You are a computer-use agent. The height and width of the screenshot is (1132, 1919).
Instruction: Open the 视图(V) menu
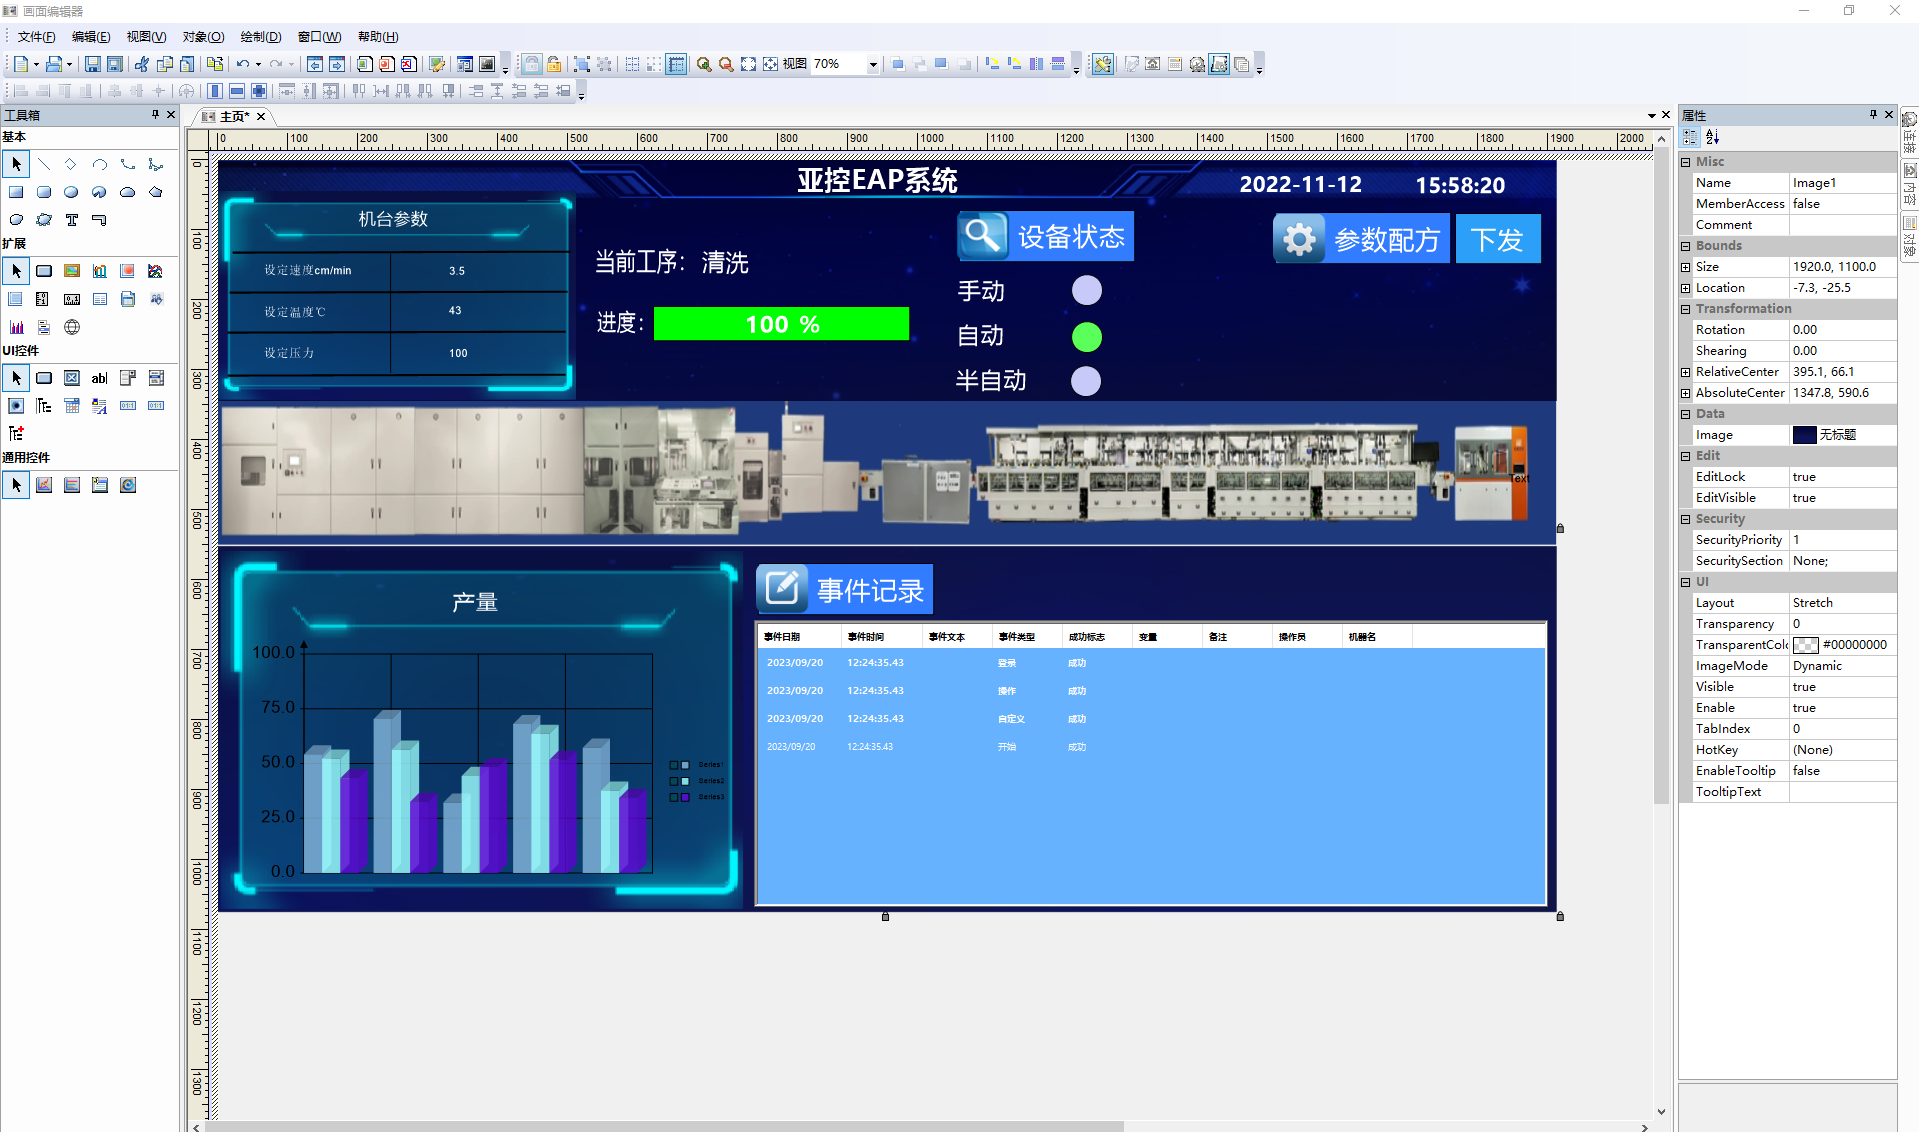pos(146,37)
